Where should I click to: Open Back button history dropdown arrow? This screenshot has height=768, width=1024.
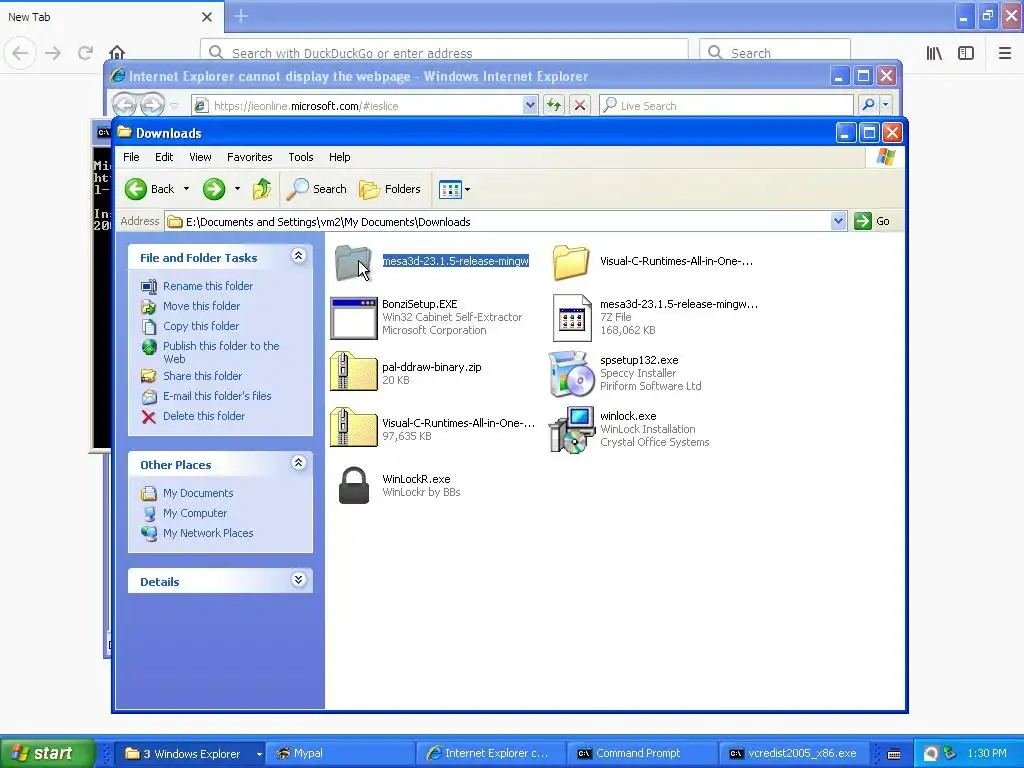pos(186,189)
